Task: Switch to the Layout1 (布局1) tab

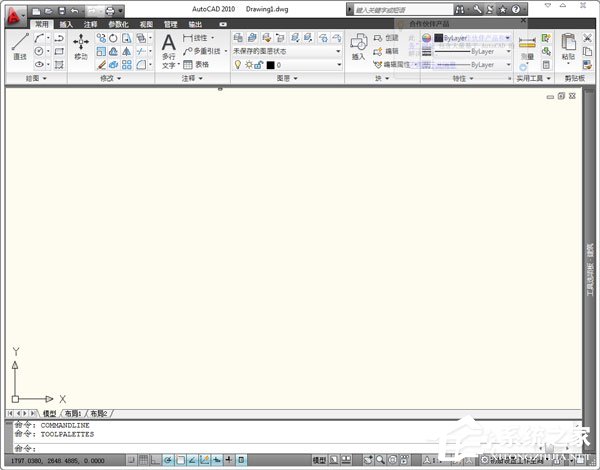Action: 74,413
